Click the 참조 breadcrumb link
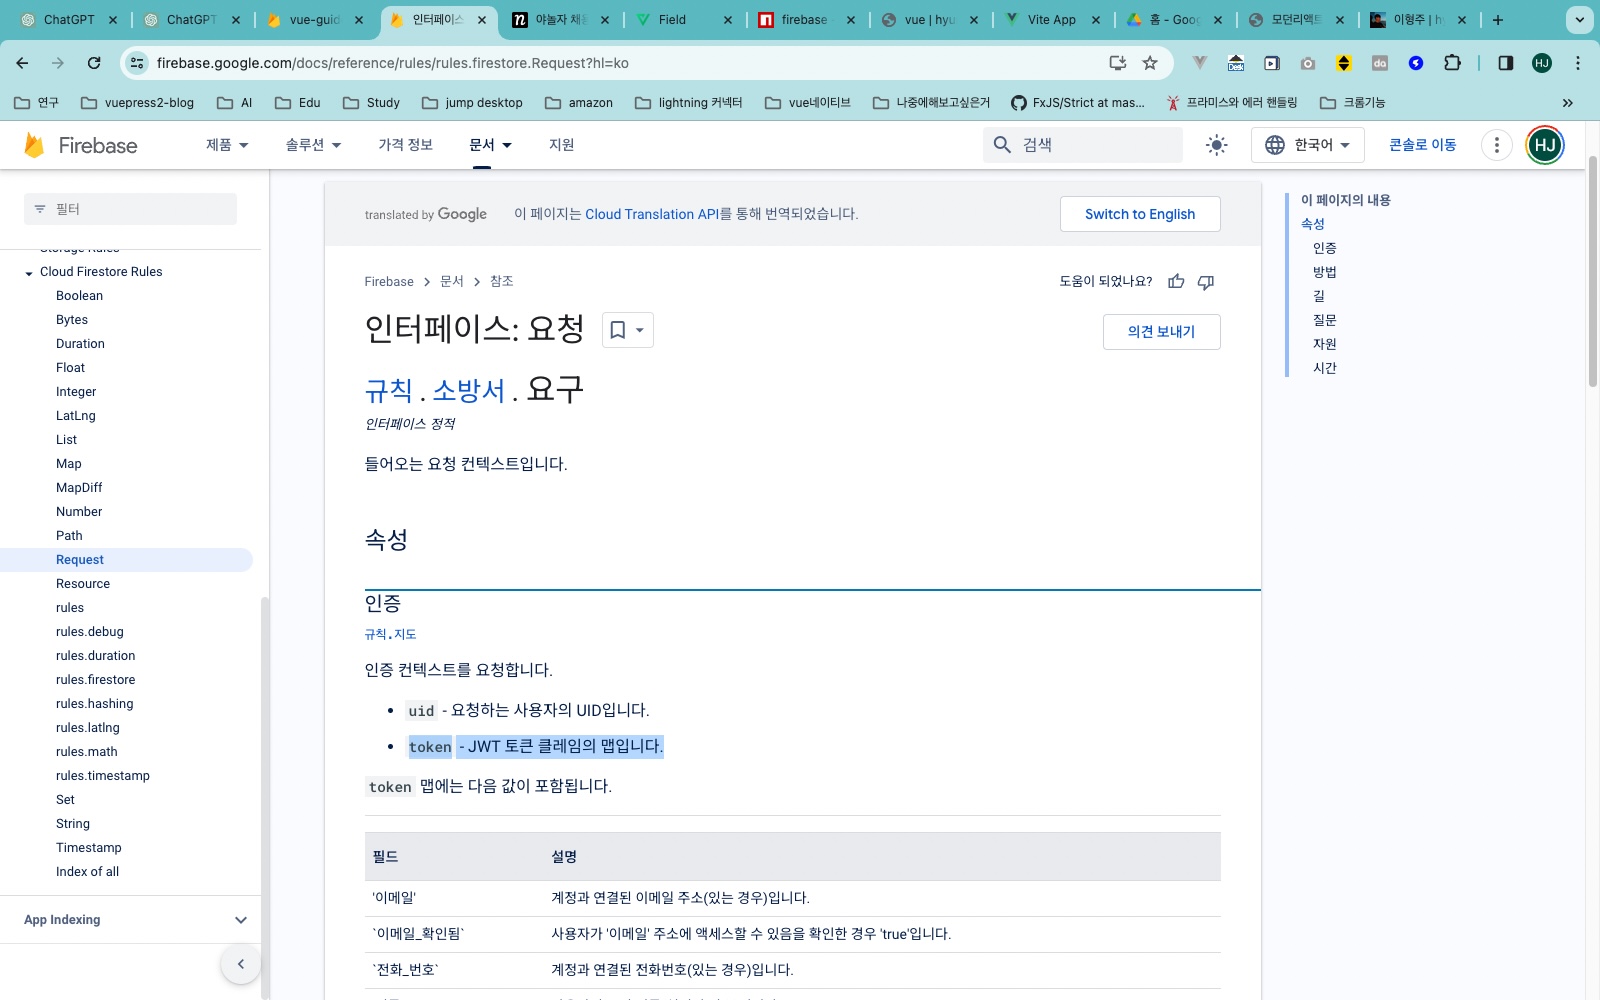 click(501, 282)
